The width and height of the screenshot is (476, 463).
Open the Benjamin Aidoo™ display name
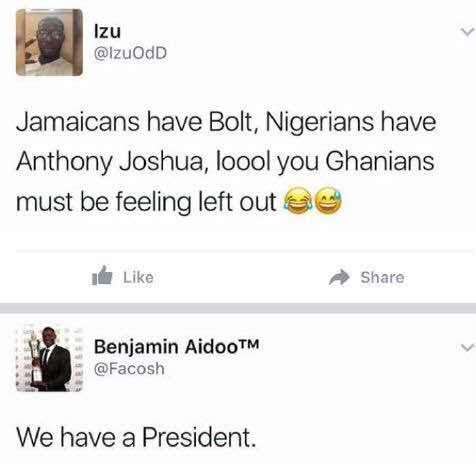(177, 347)
